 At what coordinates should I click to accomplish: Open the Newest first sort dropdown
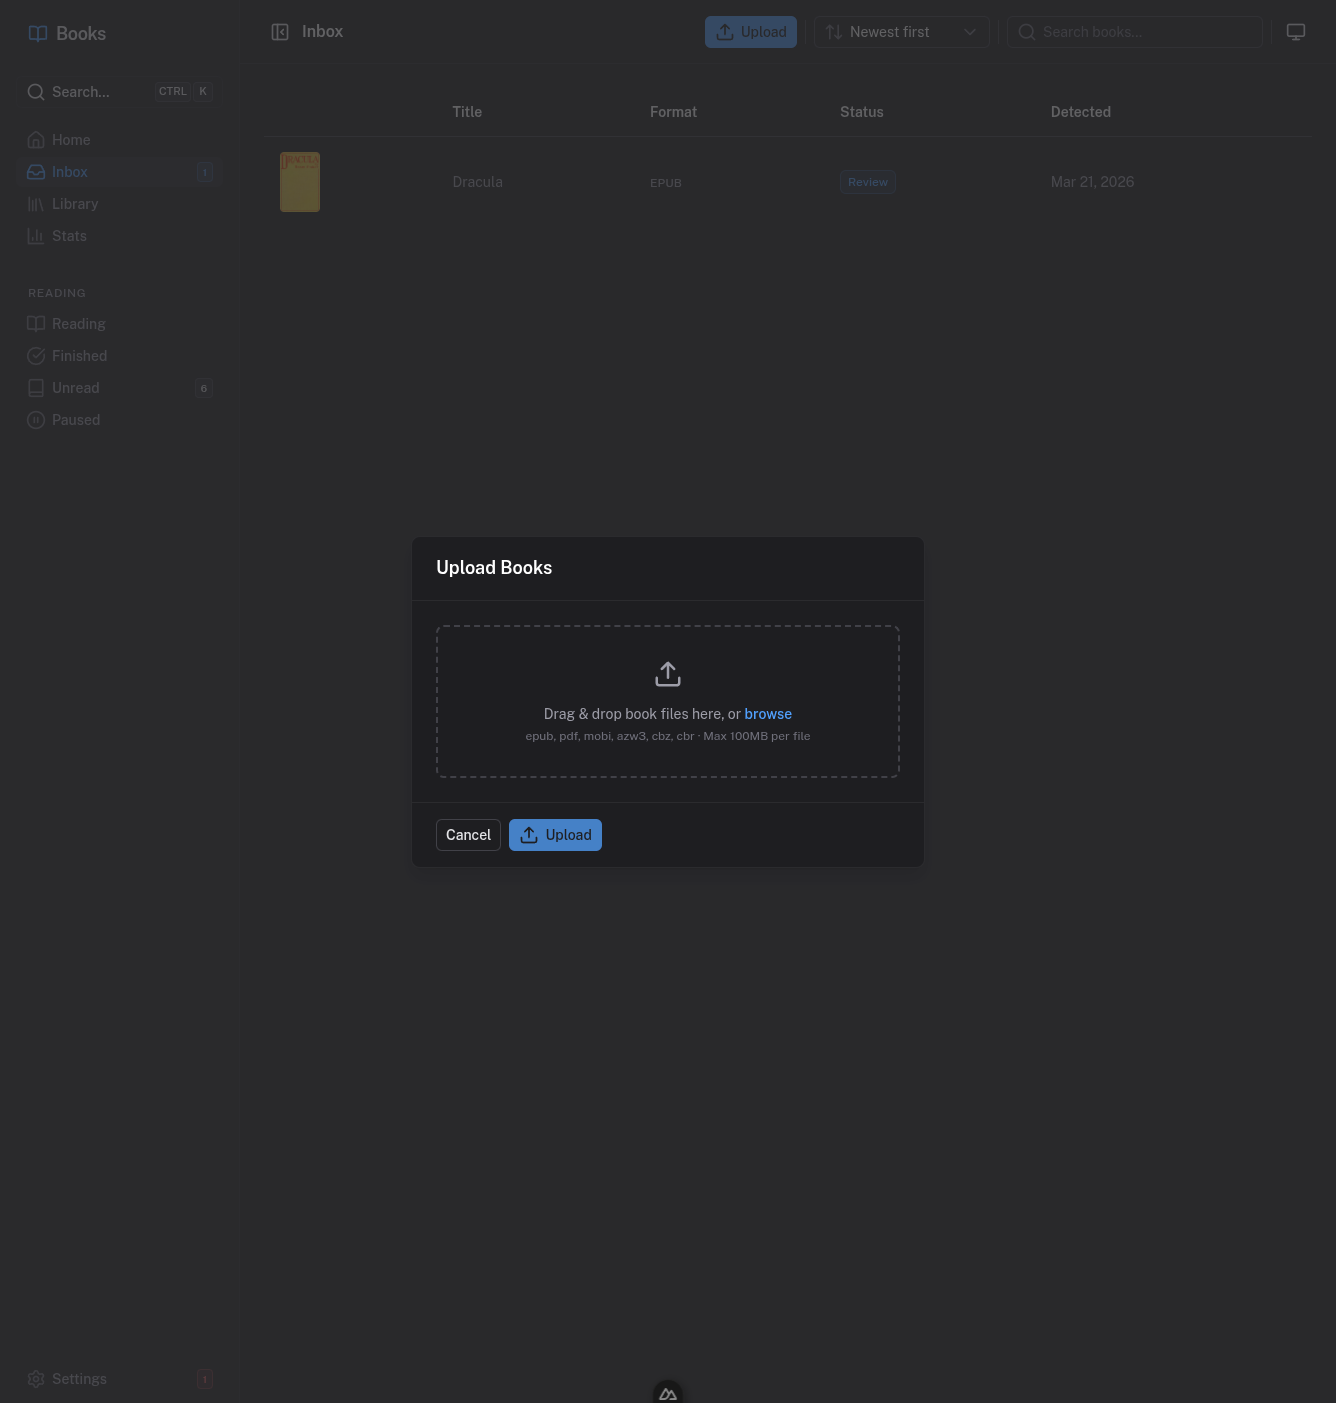[x=889, y=31]
